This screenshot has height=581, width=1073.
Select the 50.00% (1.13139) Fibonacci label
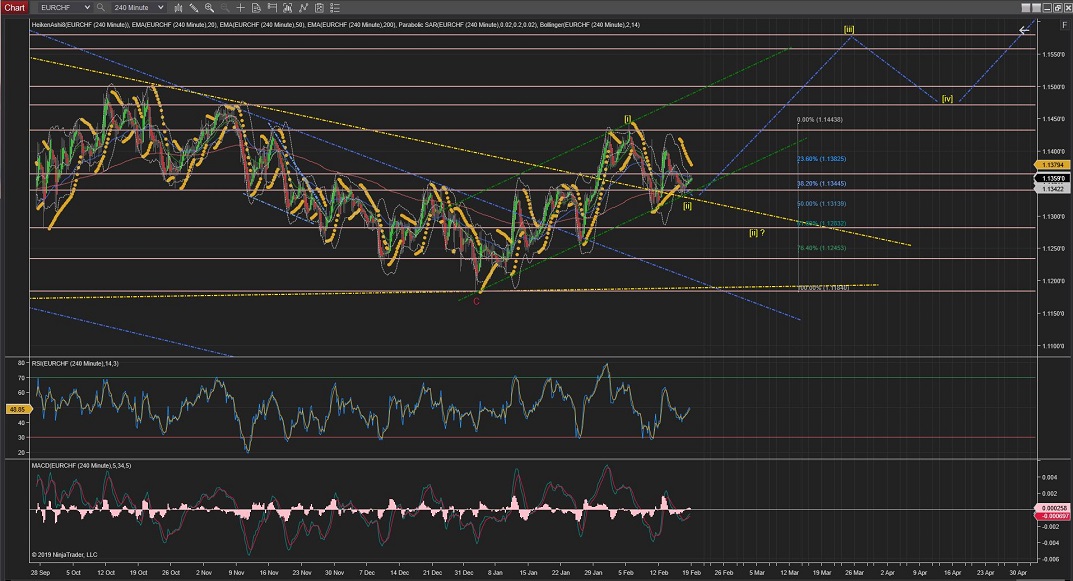[821, 203]
